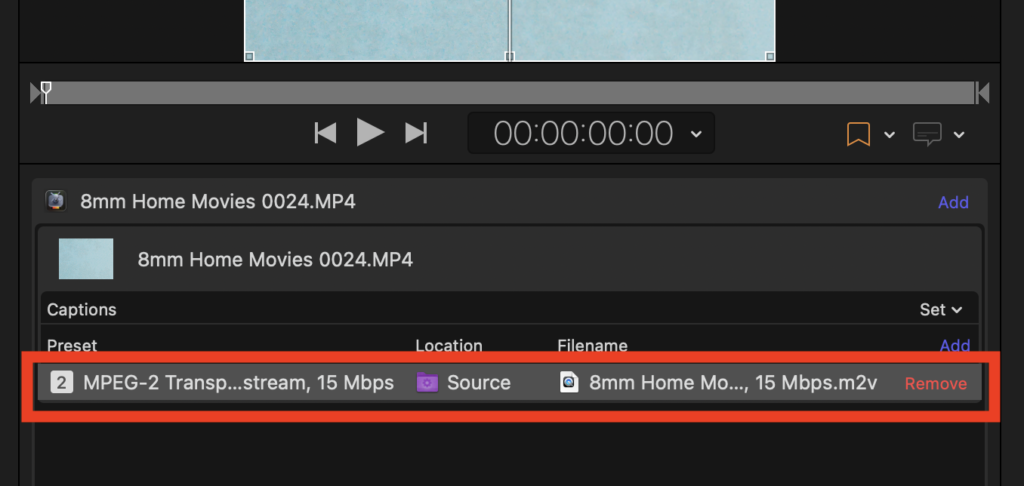This screenshot has width=1024, height=486.
Task: Expand the marker options chevron
Action: coord(889,135)
